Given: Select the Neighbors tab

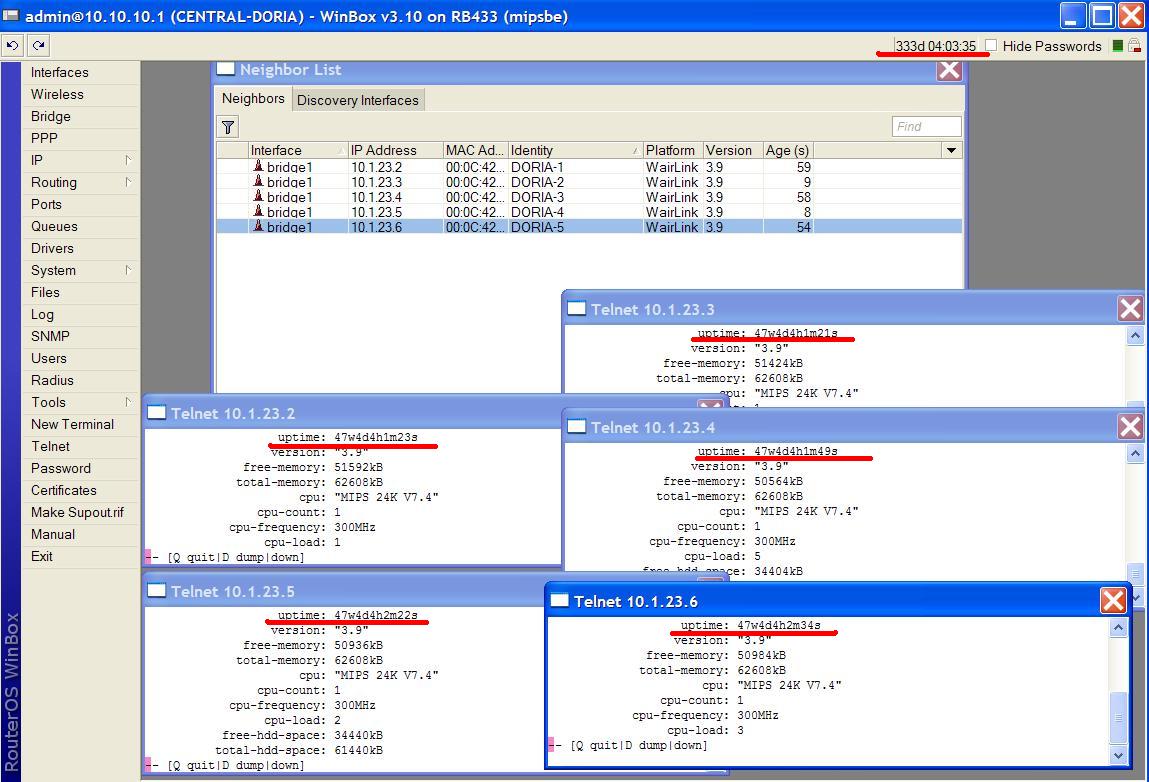Looking at the screenshot, I should coord(252,99).
